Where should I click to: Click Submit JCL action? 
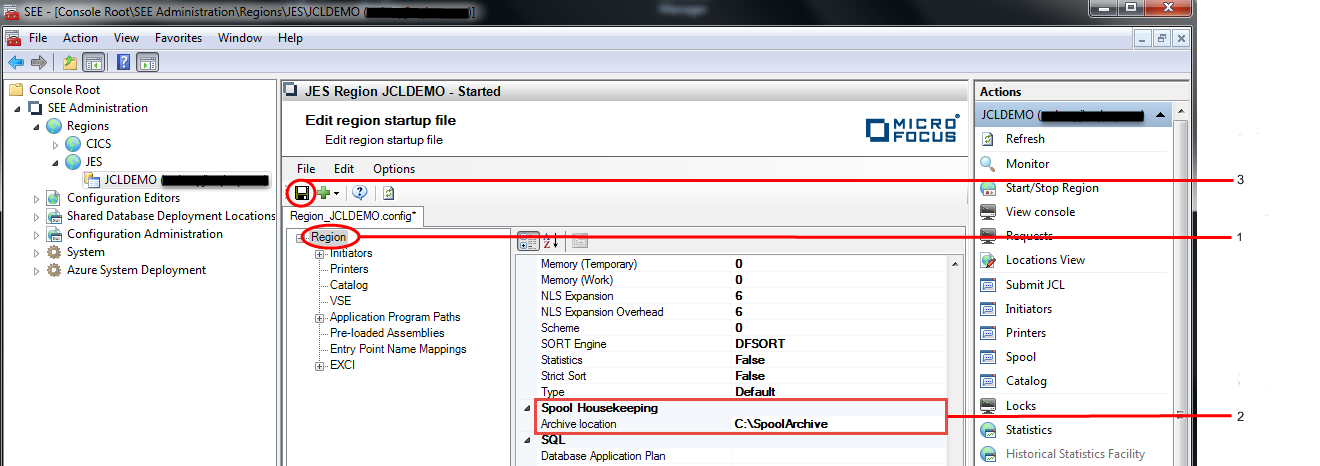[x=1035, y=284]
